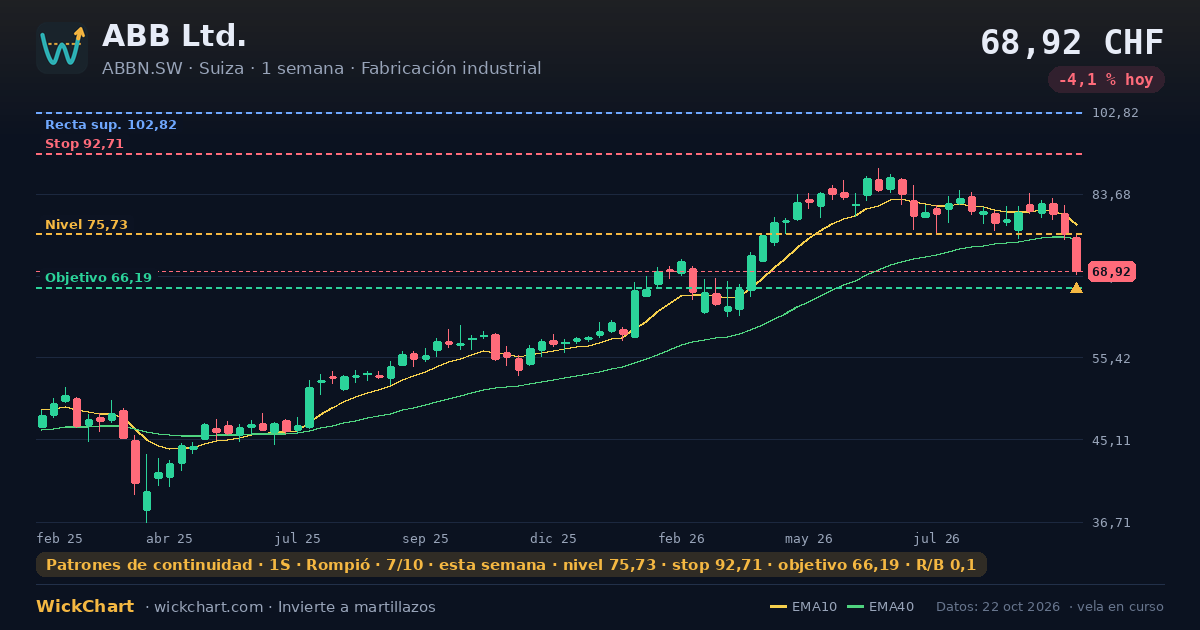The image size is (1200, 630).
Task: Click the Objetivo 66,19 label
Action: (x=98, y=278)
